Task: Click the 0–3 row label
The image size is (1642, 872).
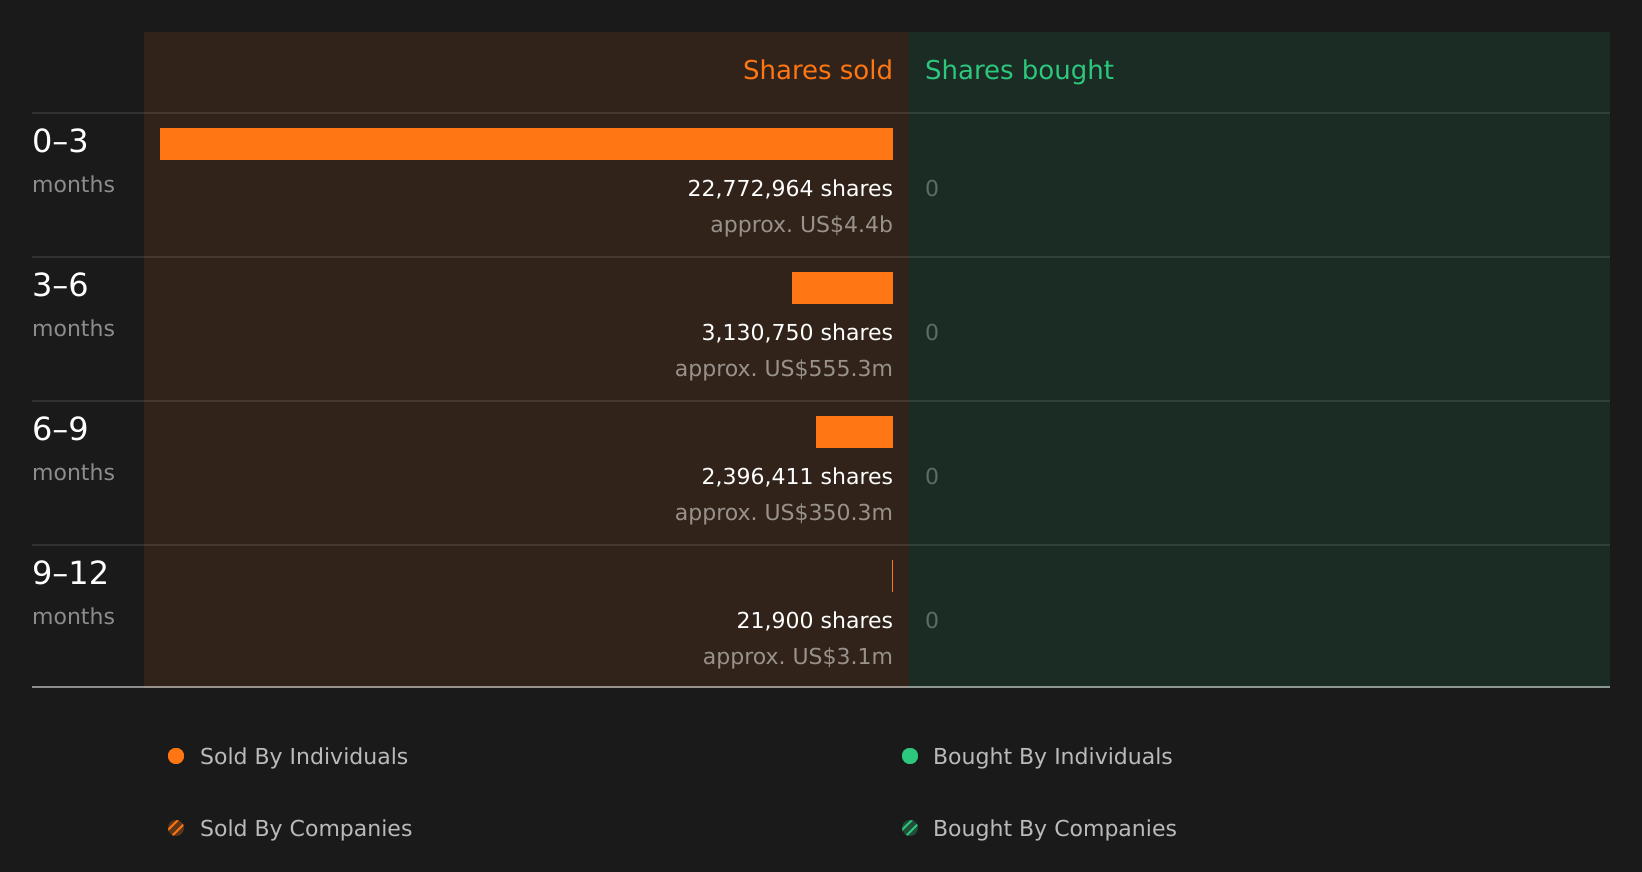Action: [x=60, y=142]
